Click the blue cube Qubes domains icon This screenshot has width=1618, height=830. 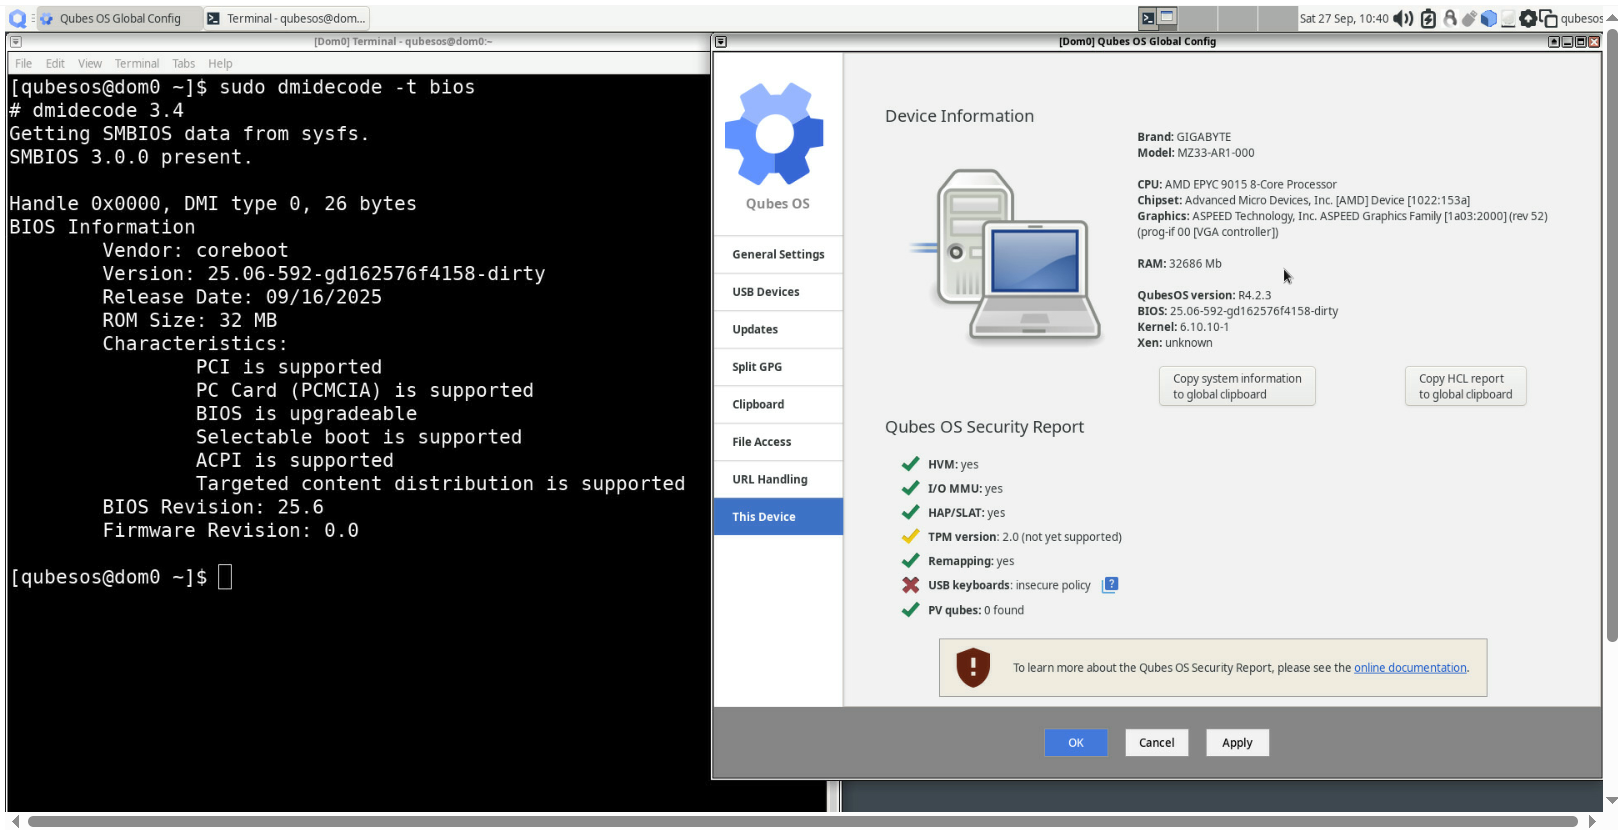(x=1489, y=18)
